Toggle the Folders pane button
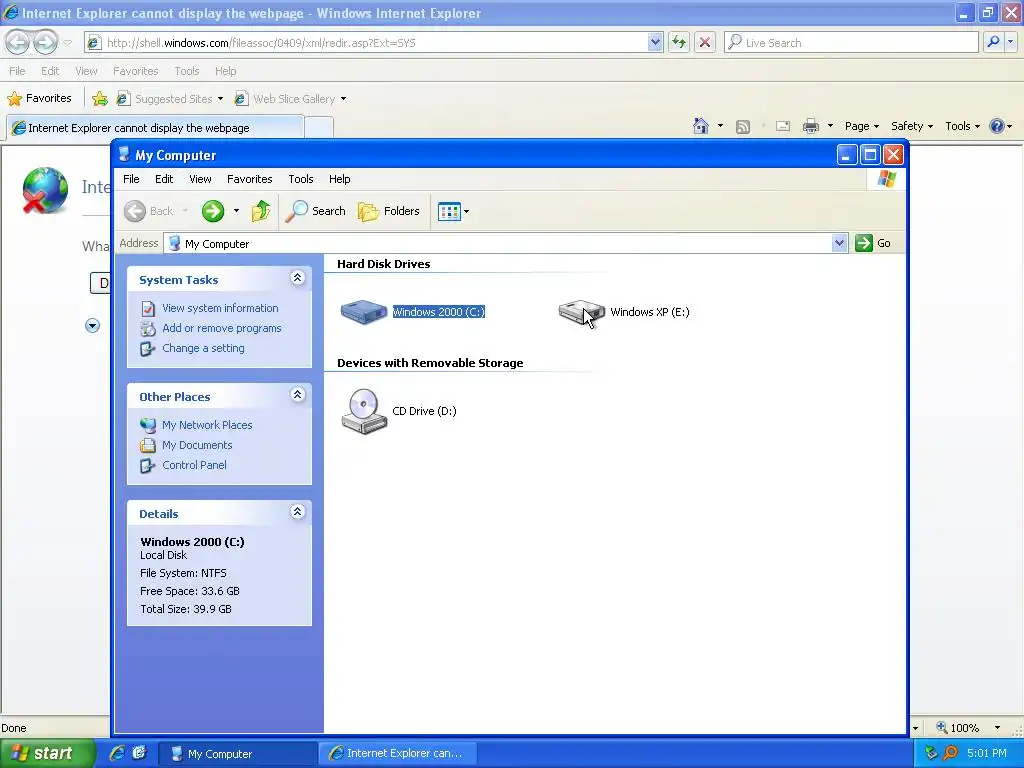Viewport: 1024px width, 768px height. 389,211
